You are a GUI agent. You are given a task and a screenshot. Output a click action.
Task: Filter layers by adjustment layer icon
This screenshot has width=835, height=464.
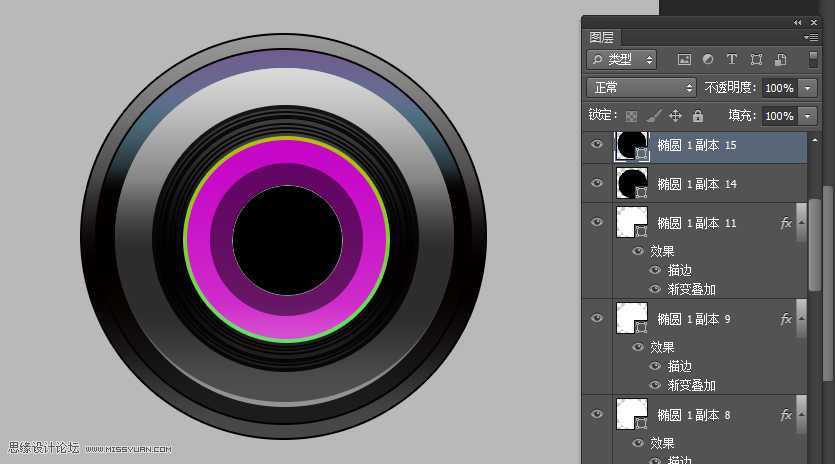pos(708,60)
